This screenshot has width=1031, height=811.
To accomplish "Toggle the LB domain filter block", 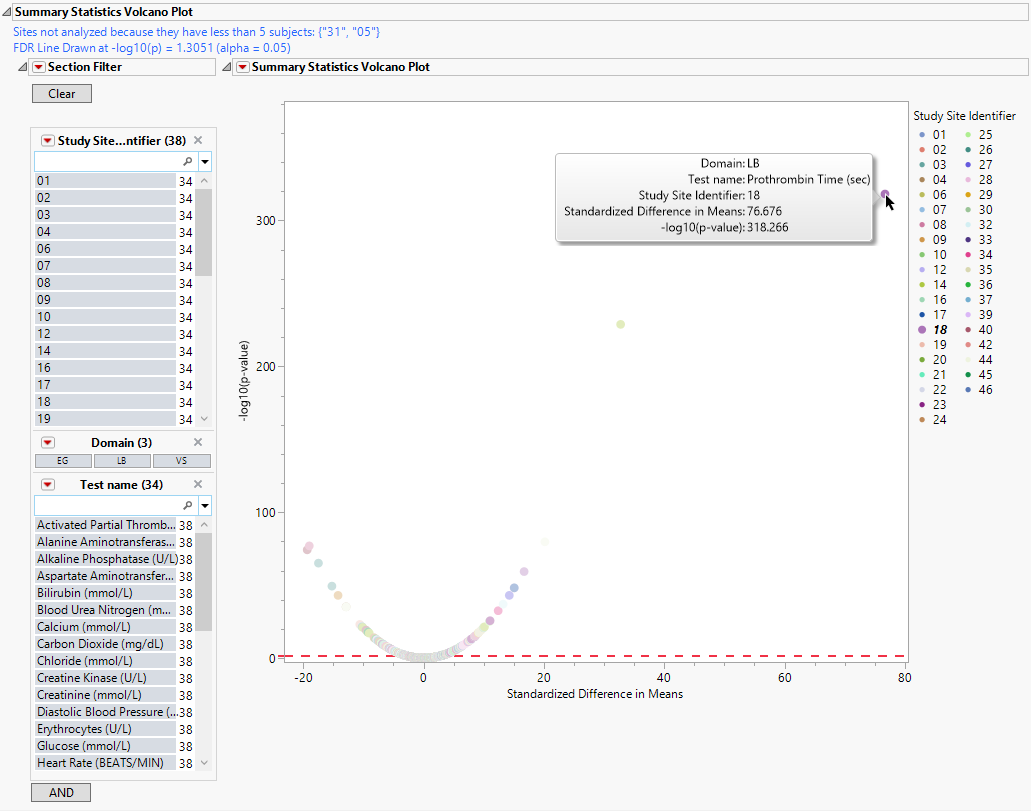I will point(122,461).
